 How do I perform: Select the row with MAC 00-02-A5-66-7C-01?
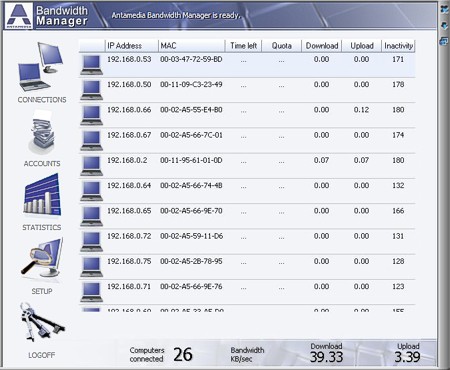(247, 141)
